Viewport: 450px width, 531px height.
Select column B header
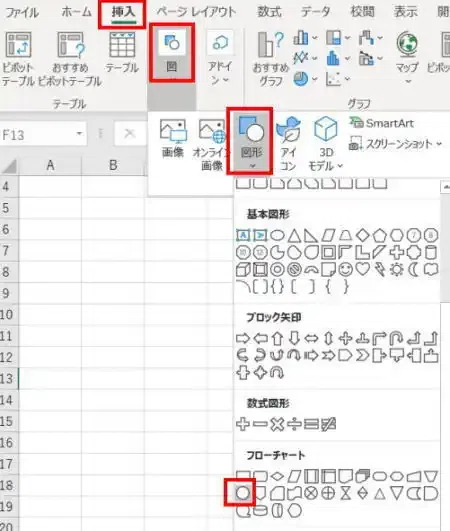113,166
